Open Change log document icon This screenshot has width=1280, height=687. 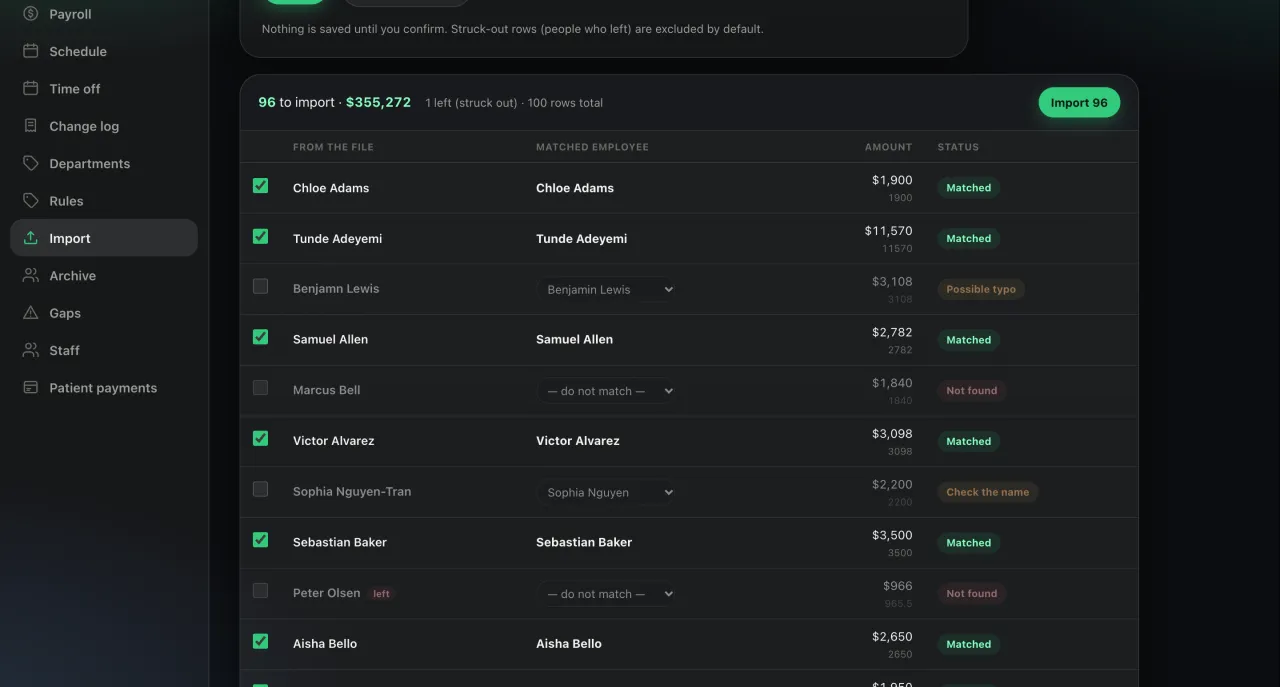30,126
